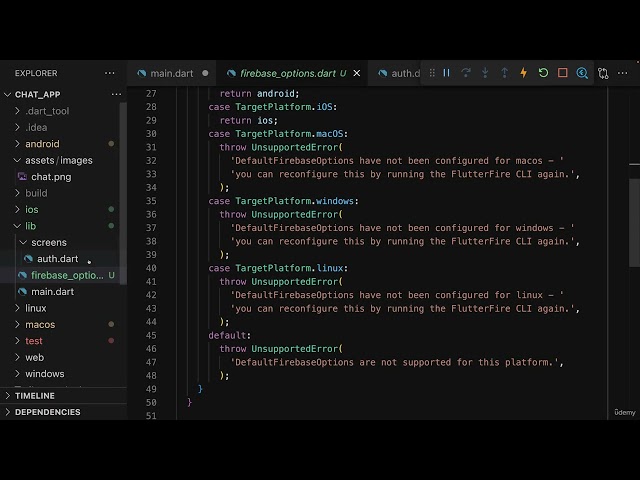This screenshot has height=480, width=640.
Task: Click line number 45 in the gutter
Action: (x=151, y=335)
